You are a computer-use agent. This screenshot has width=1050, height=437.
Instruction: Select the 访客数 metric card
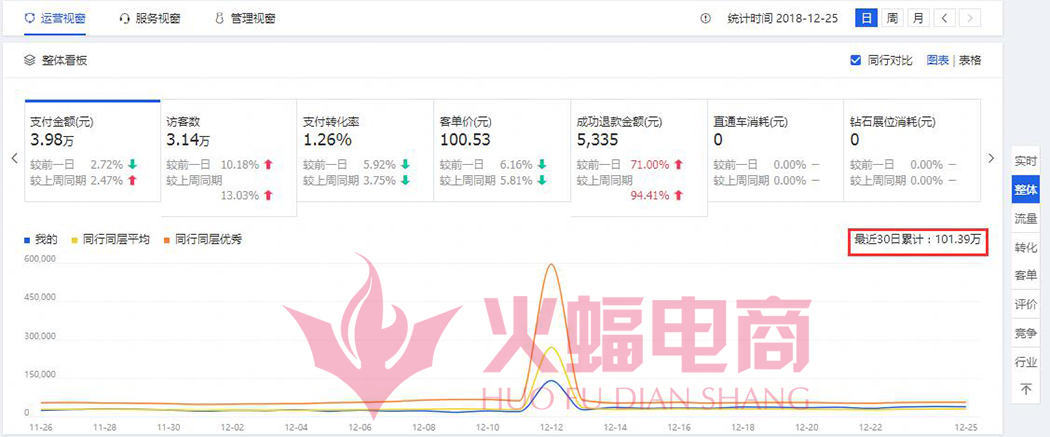pyautogui.click(x=228, y=158)
